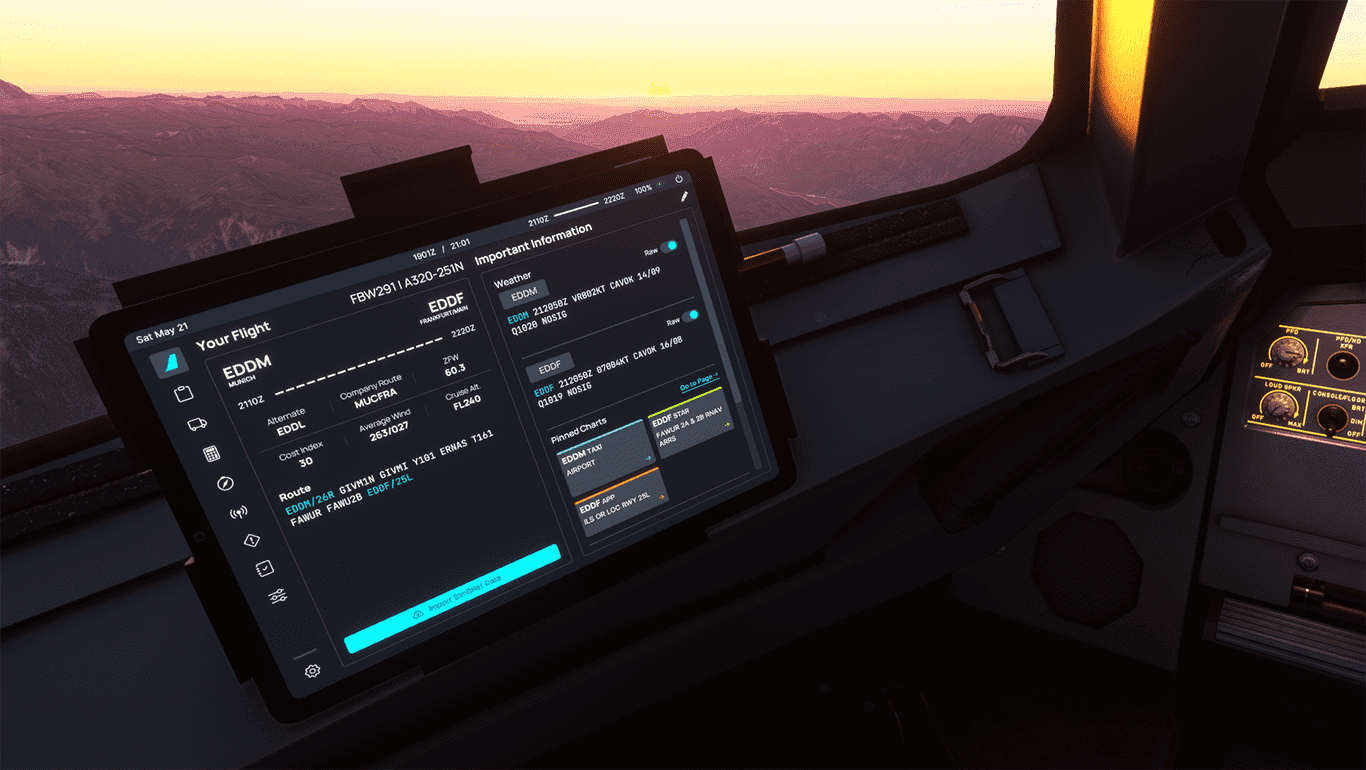Screen dimensions: 1366x770
Task: Click the EDDF weather ICAO field
Action: coord(549,367)
